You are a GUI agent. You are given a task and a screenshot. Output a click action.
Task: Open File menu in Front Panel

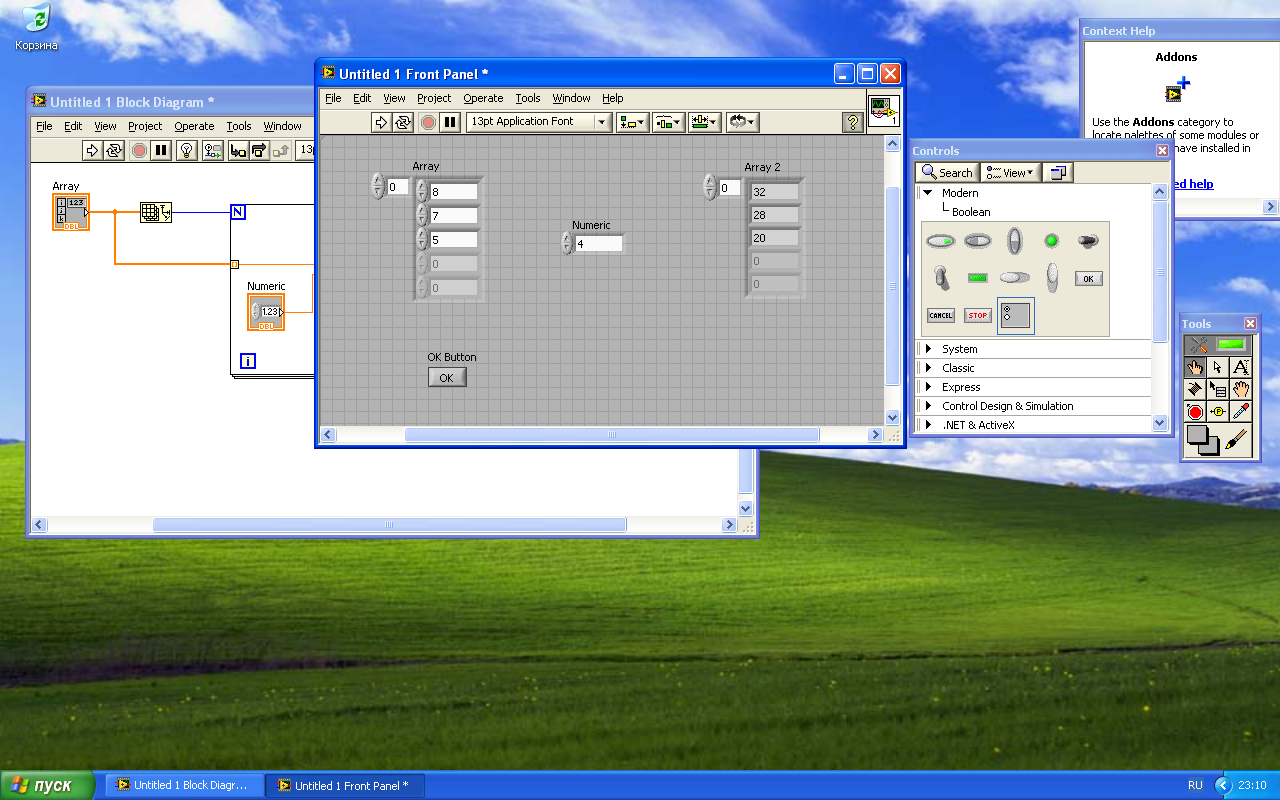(333, 98)
